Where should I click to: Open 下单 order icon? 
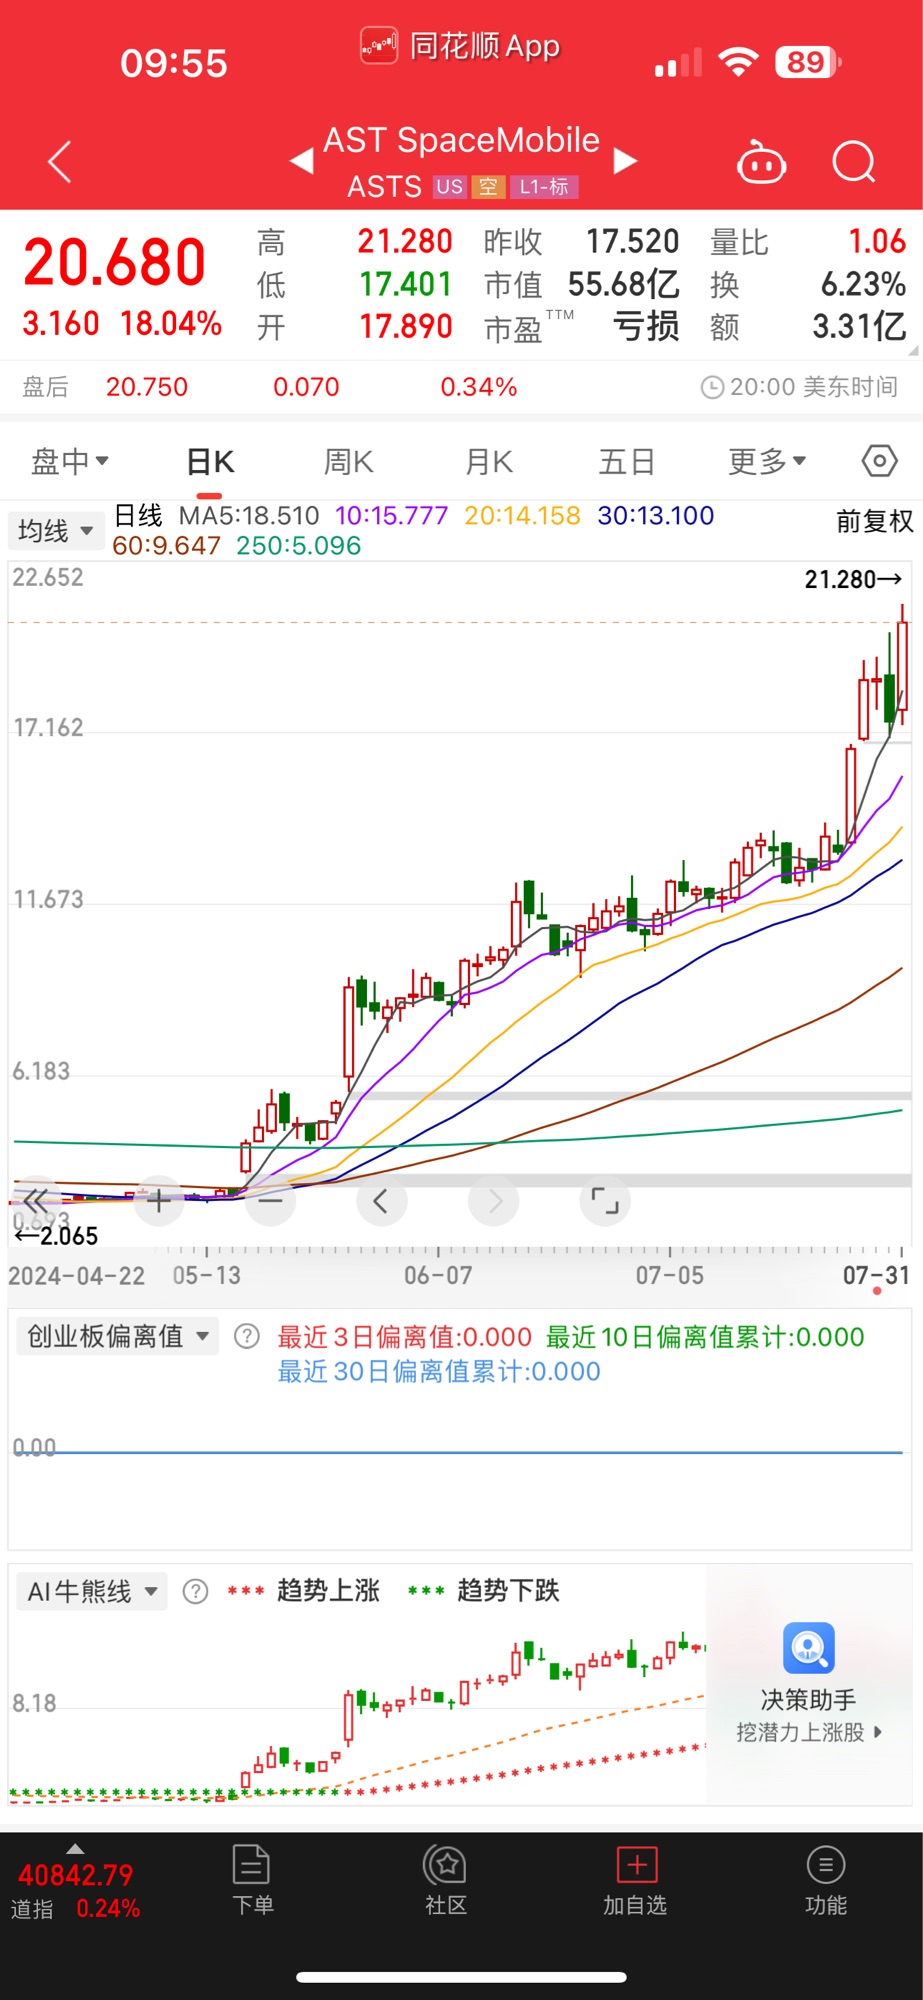click(x=252, y=1865)
